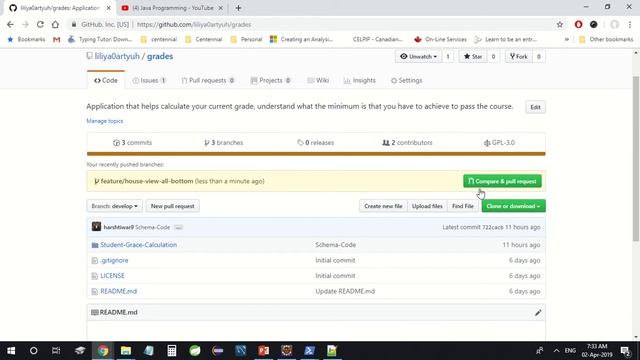
Task: Select the Code tab
Action: (x=106, y=80)
